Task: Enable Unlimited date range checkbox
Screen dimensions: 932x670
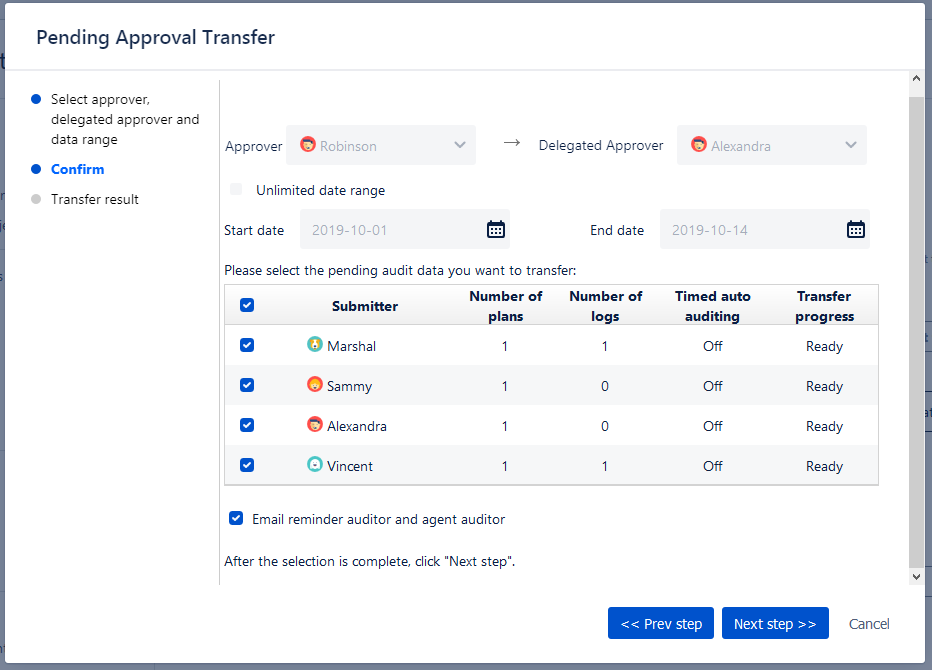Action: pyautogui.click(x=236, y=189)
